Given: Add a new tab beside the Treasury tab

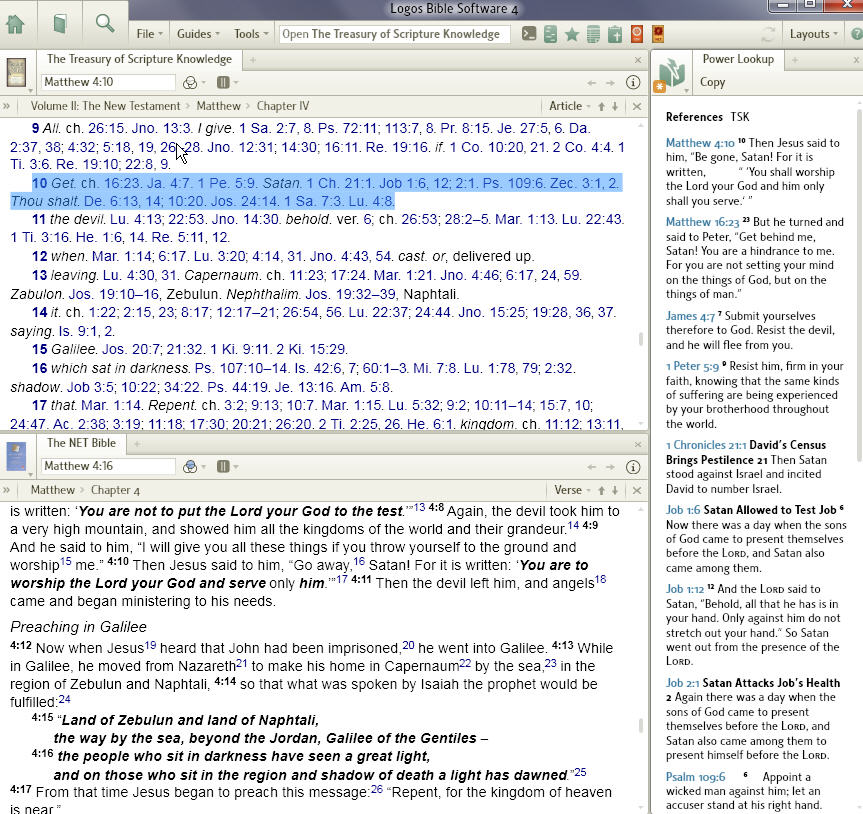Looking at the screenshot, I should (x=253, y=59).
